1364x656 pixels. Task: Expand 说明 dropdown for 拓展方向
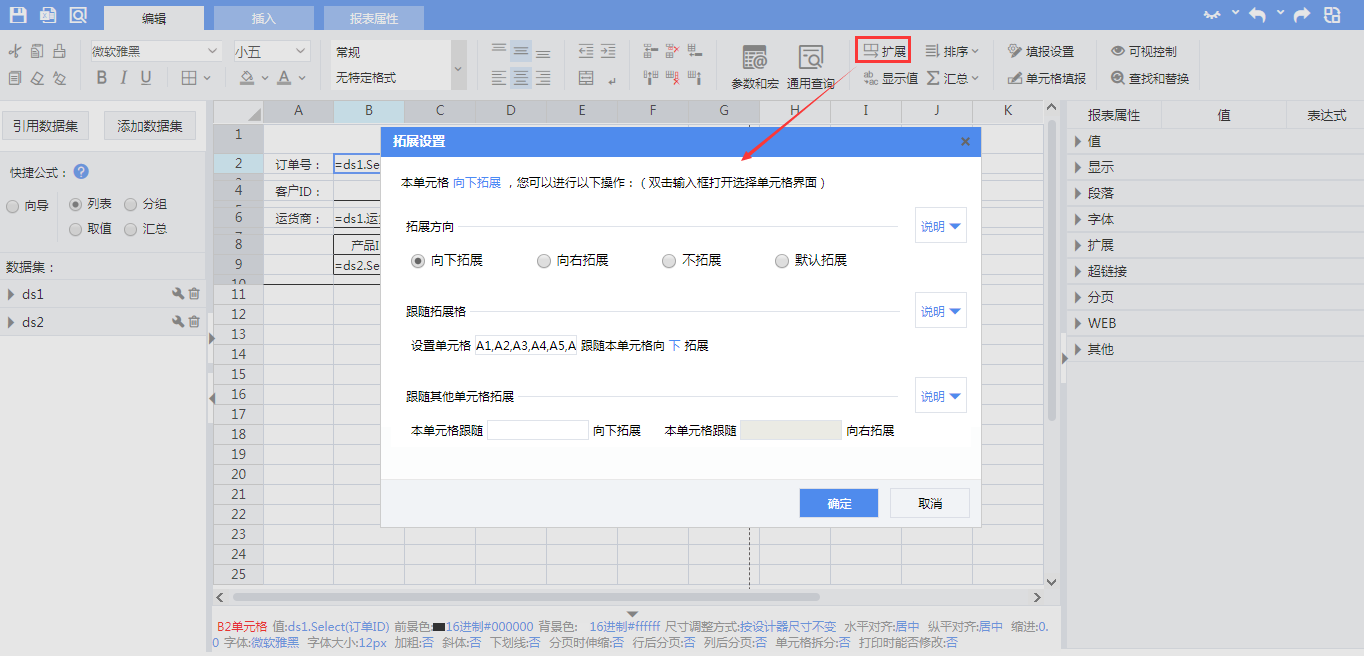941,226
